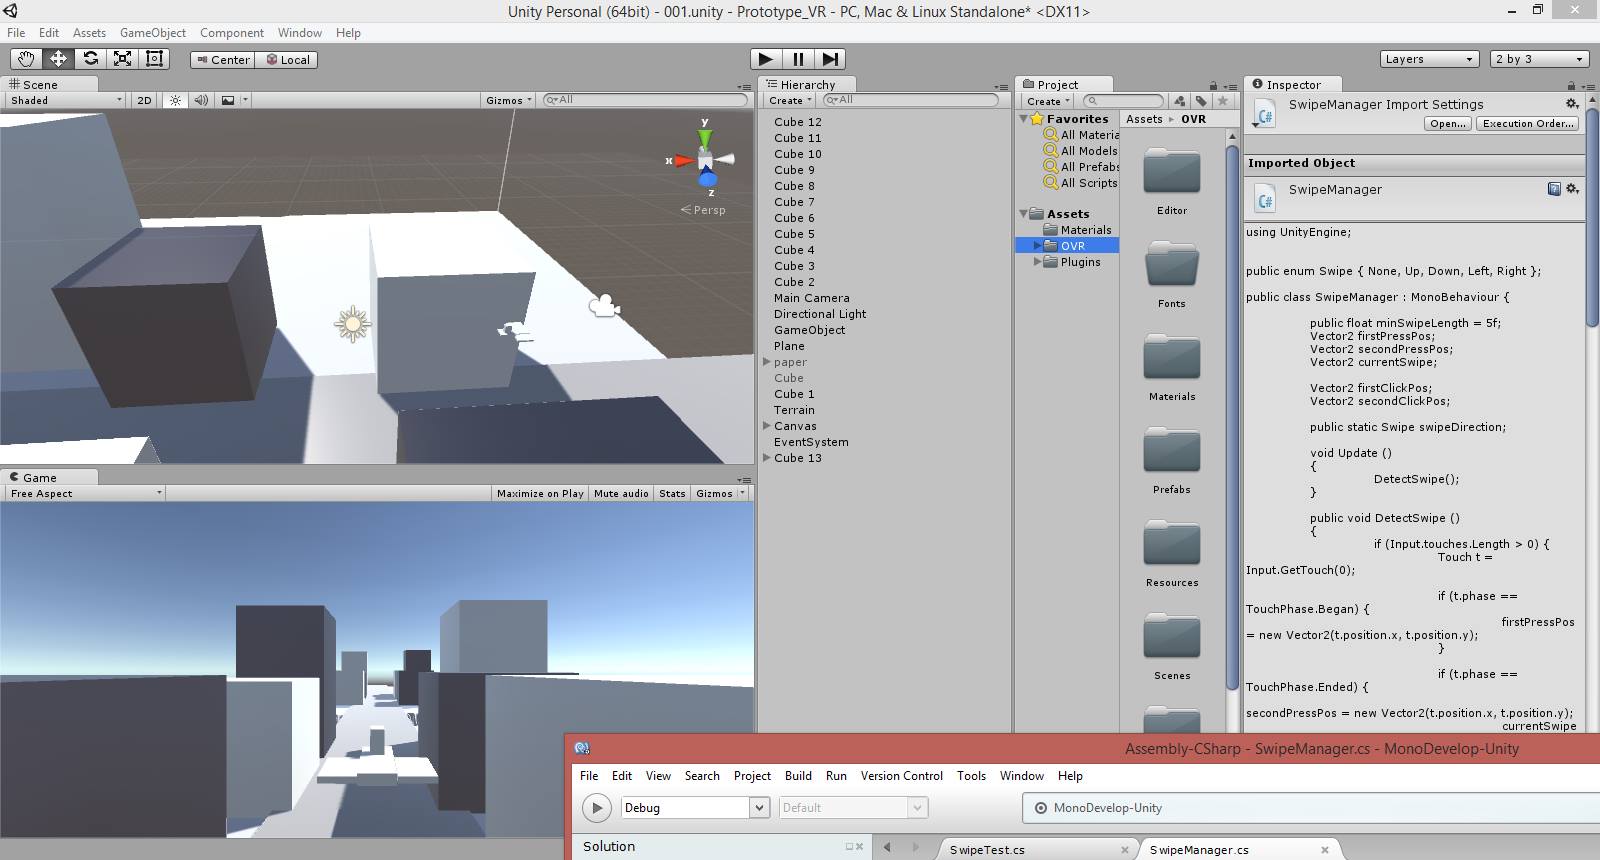Open the Prefabs folder thumbnail
Viewport: 1600px width, 860px height.
click(x=1172, y=451)
